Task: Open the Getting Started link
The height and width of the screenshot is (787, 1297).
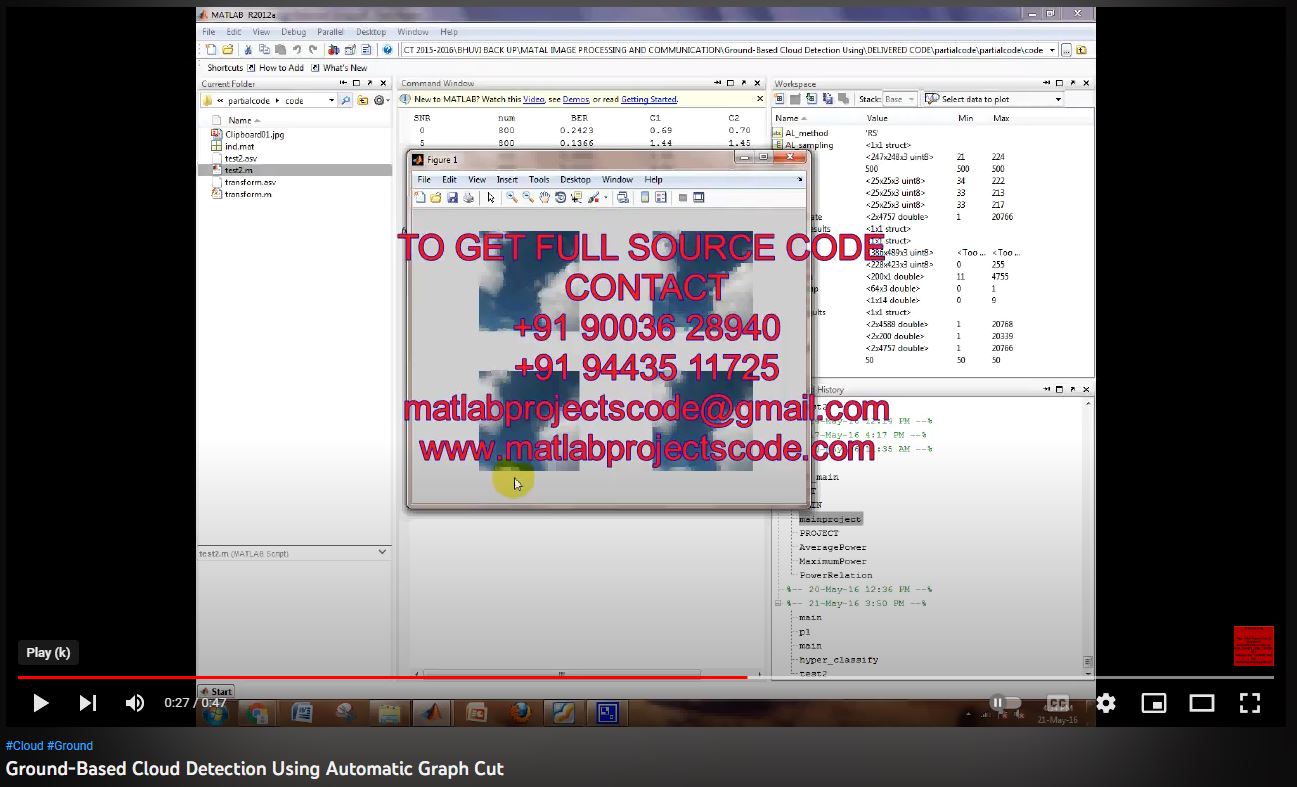Action: coord(649,100)
